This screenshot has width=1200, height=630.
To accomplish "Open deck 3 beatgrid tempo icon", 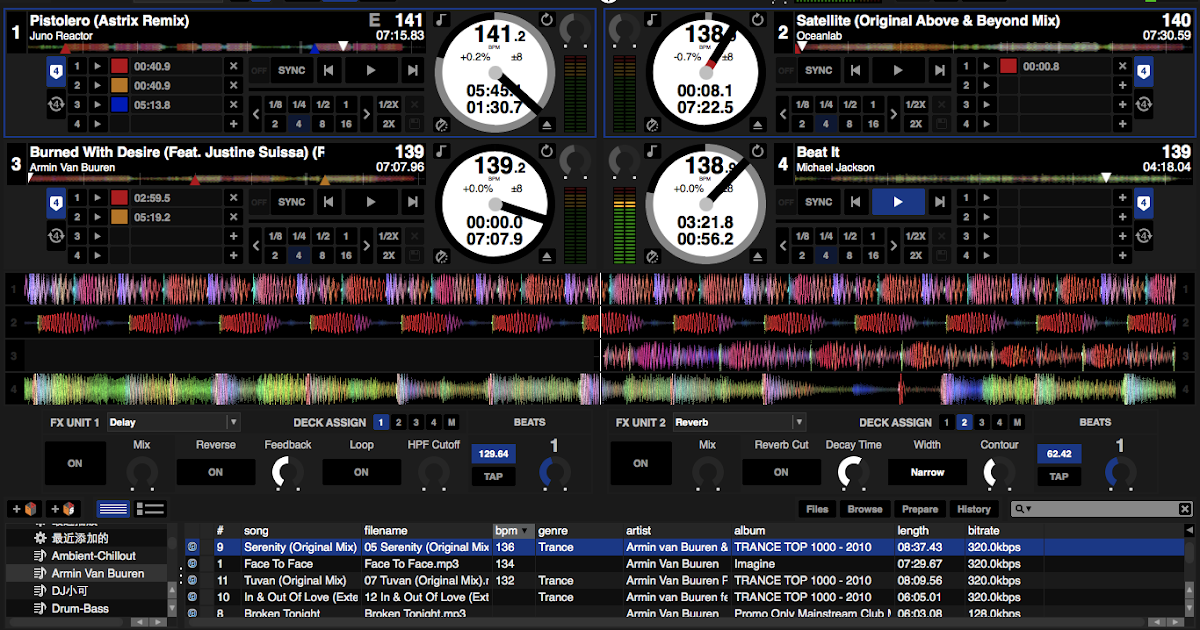I will [441, 257].
